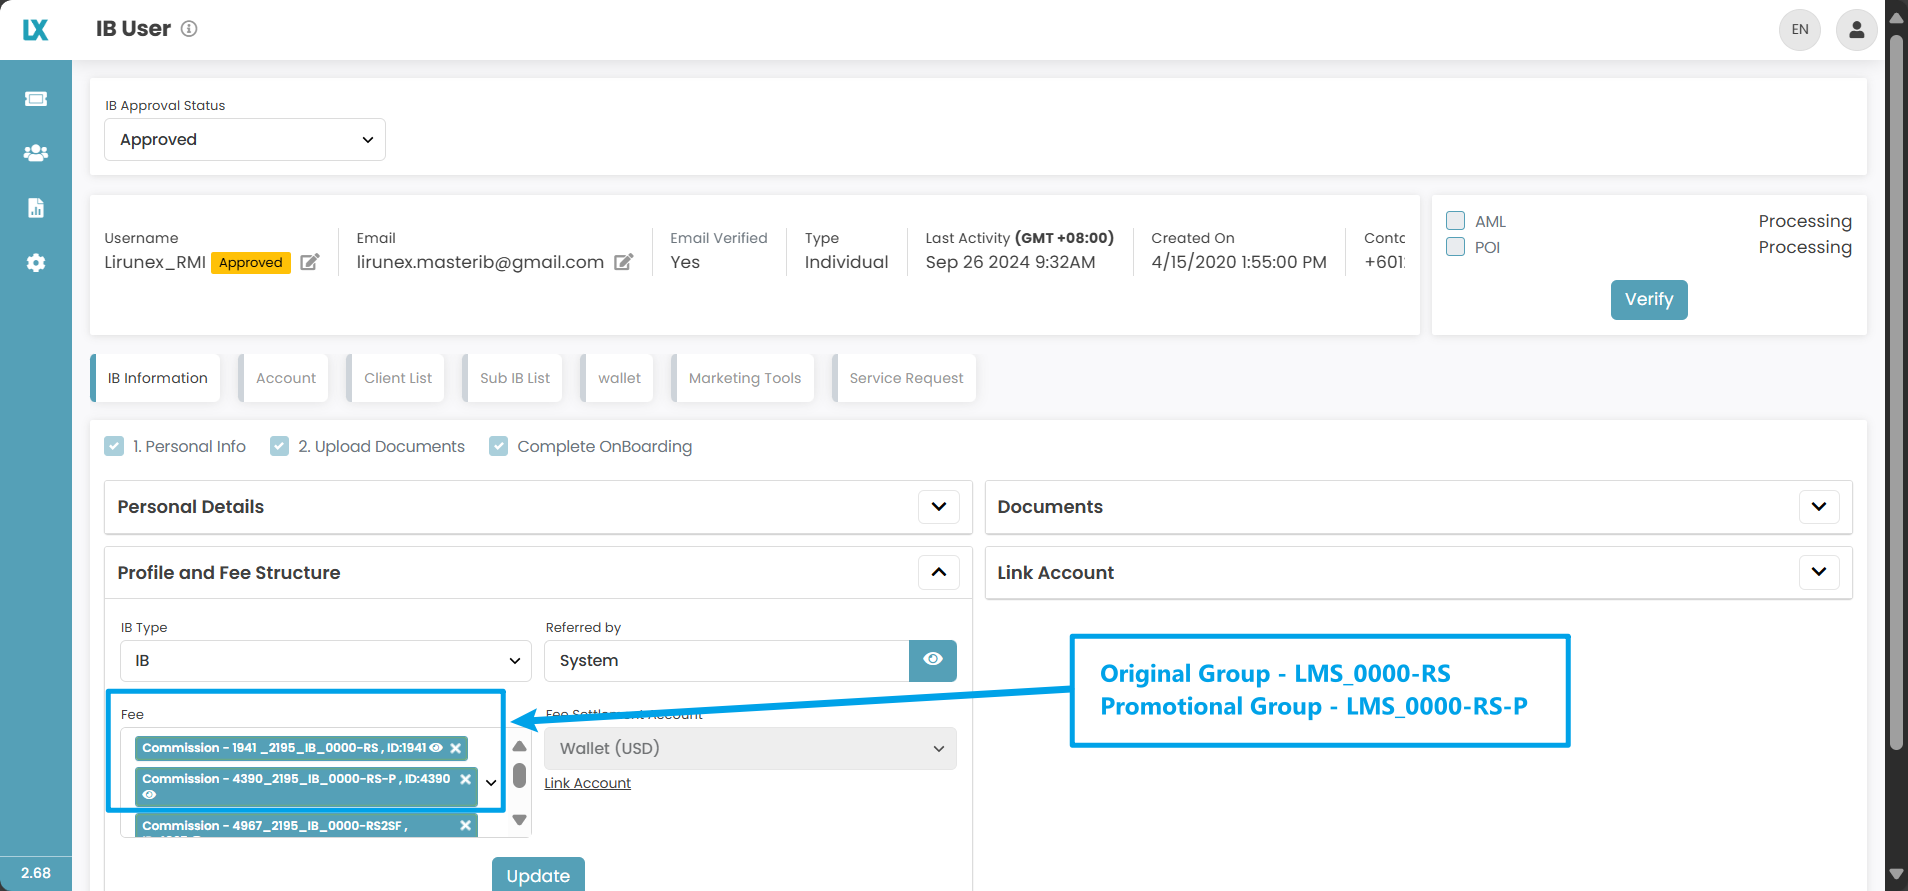
Task: Expand the Personal Details section
Action: pos(938,507)
